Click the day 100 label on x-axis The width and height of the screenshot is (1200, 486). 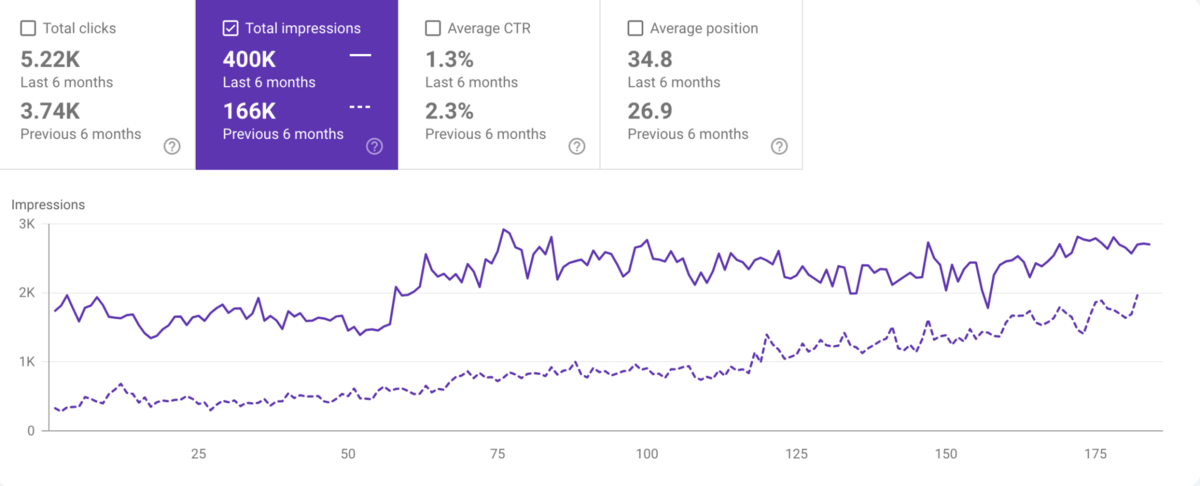pyautogui.click(x=647, y=455)
